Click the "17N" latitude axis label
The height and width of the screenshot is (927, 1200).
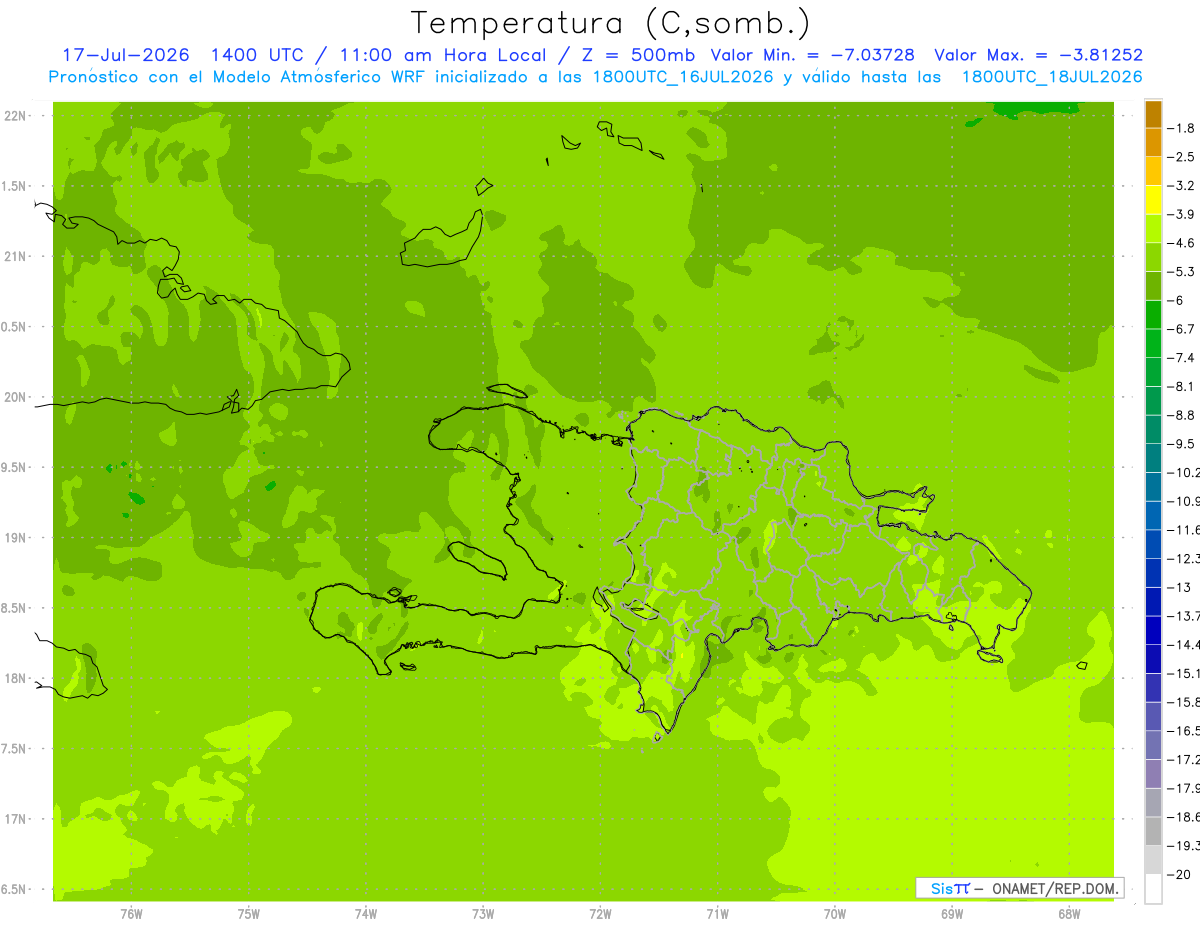15,819
